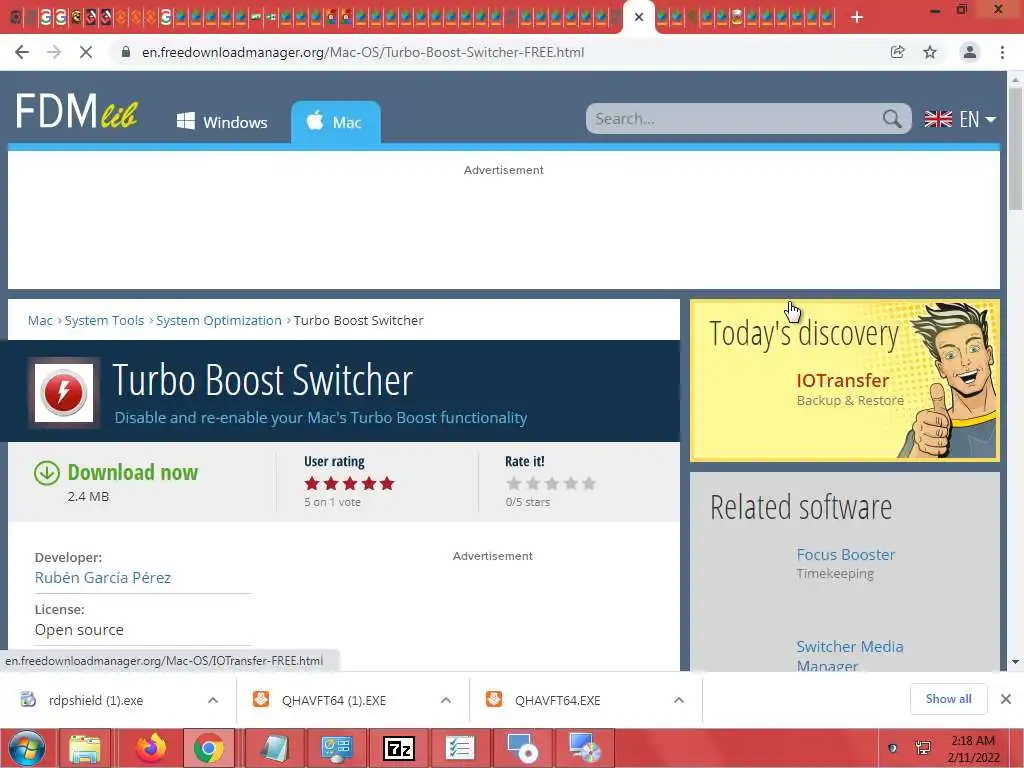The width and height of the screenshot is (1024, 768).
Task: Click the network tray icon
Action: (x=923, y=748)
